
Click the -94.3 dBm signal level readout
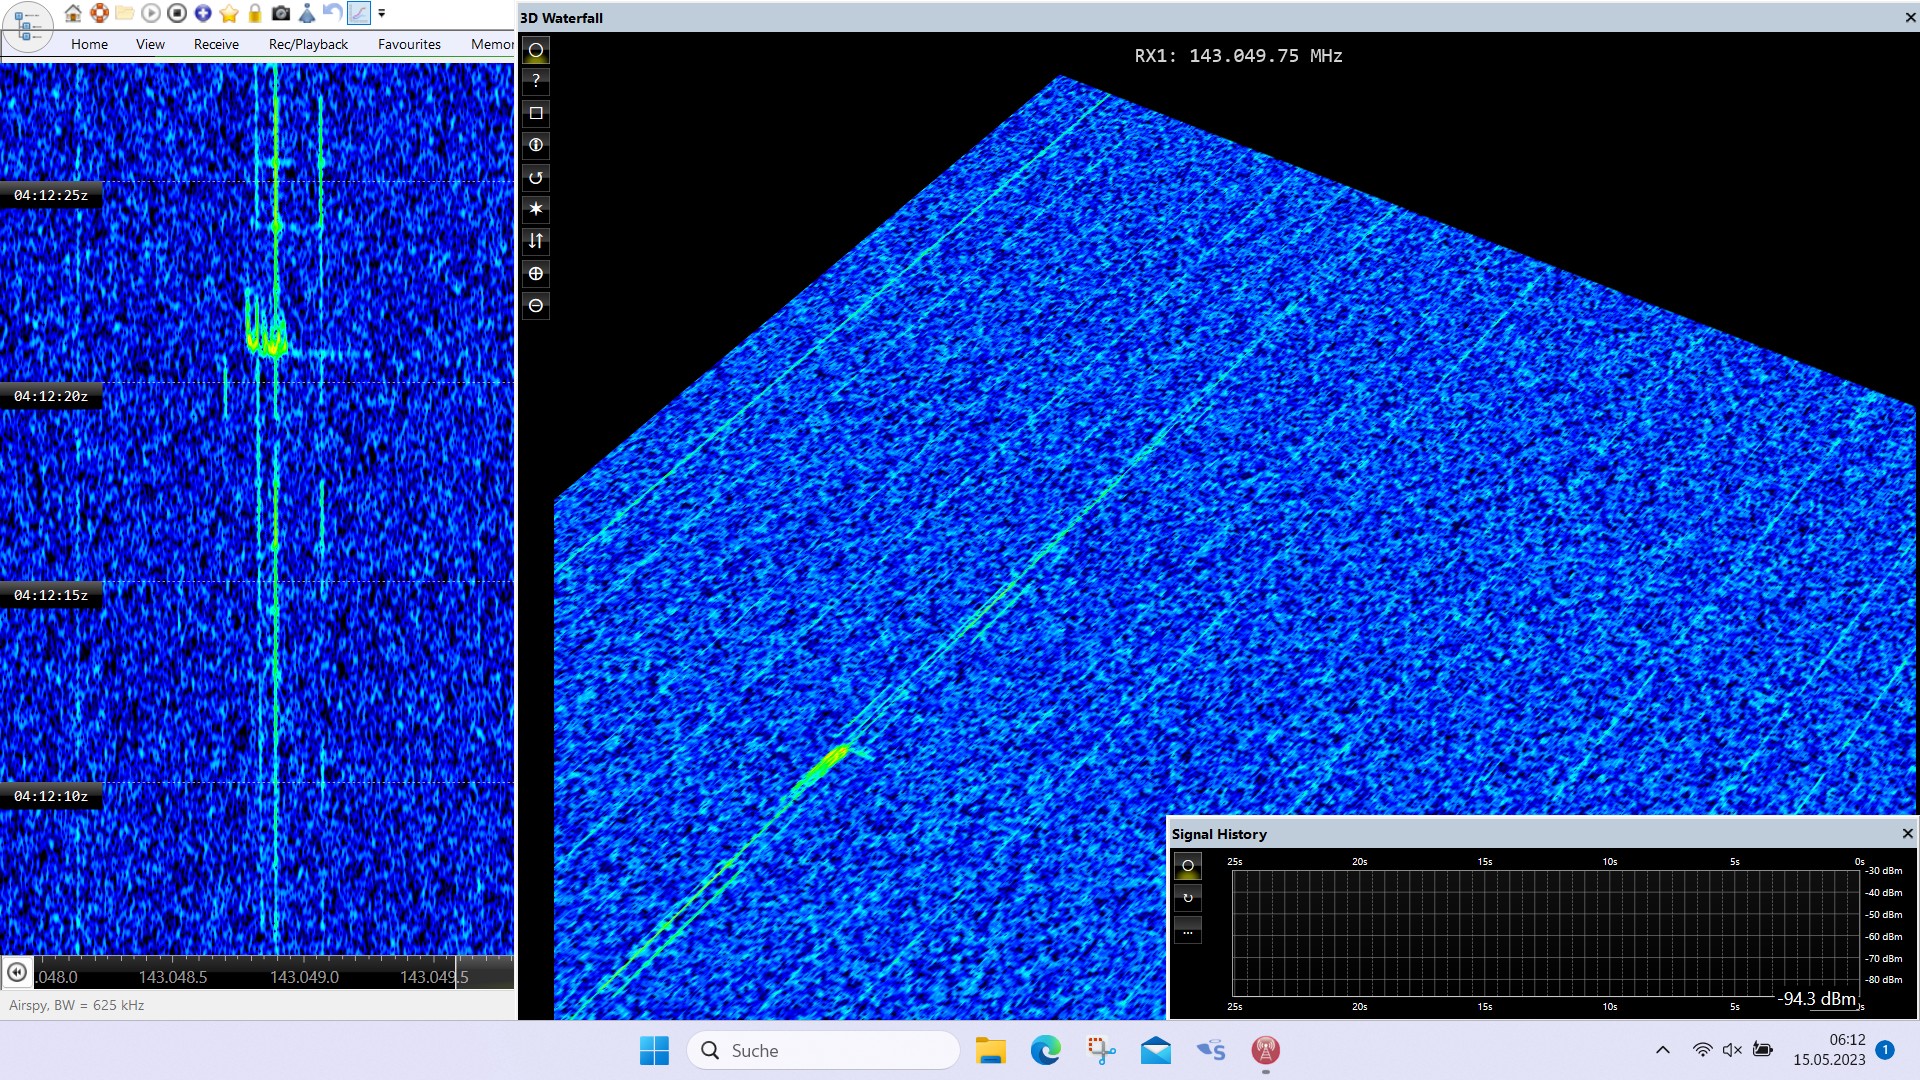point(1817,999)
